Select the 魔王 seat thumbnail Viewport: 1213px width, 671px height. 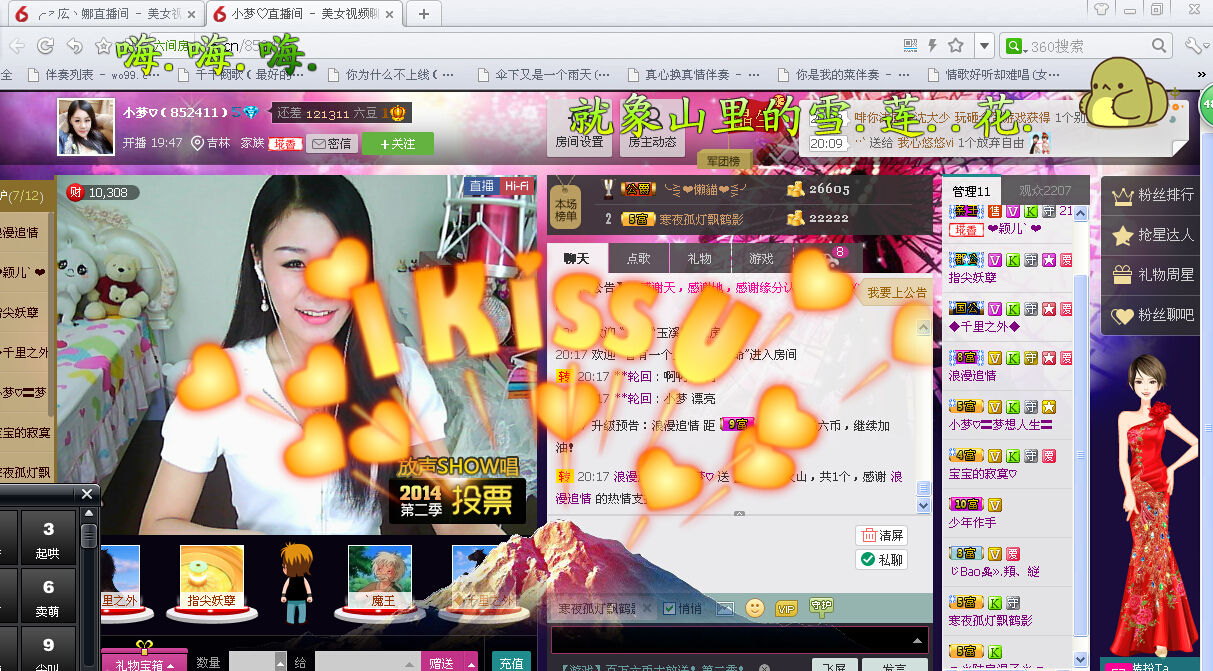coord(380,578)
